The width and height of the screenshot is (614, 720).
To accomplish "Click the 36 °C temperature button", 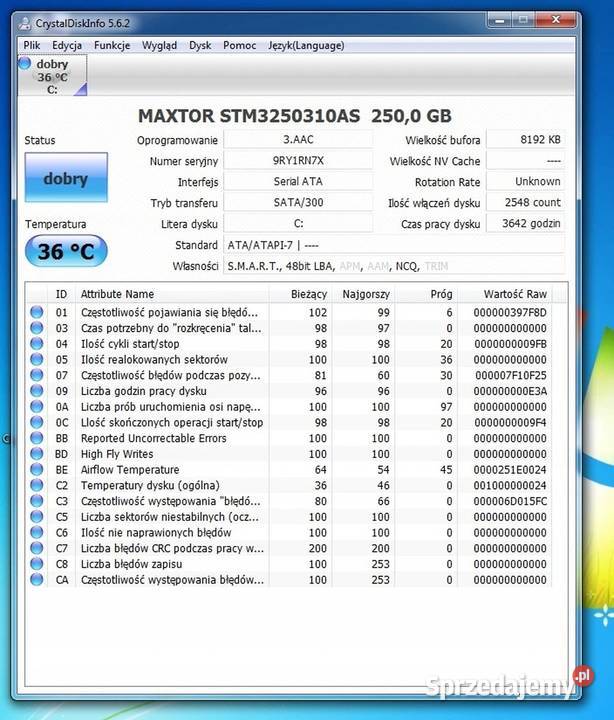I will click(x=66, y=251).
